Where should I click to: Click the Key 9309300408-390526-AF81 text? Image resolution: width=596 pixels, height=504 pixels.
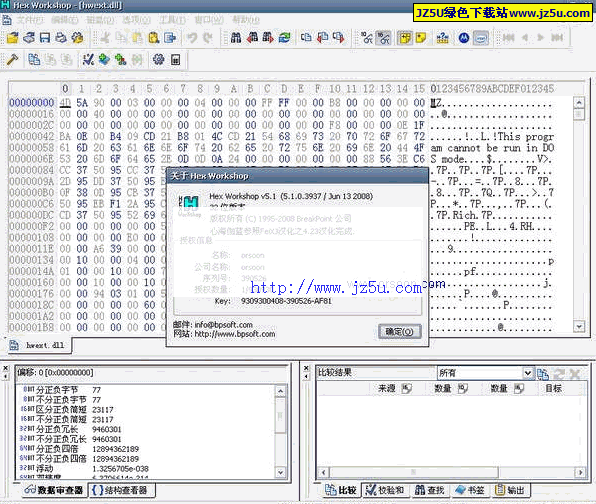click(x=286, y=301)
